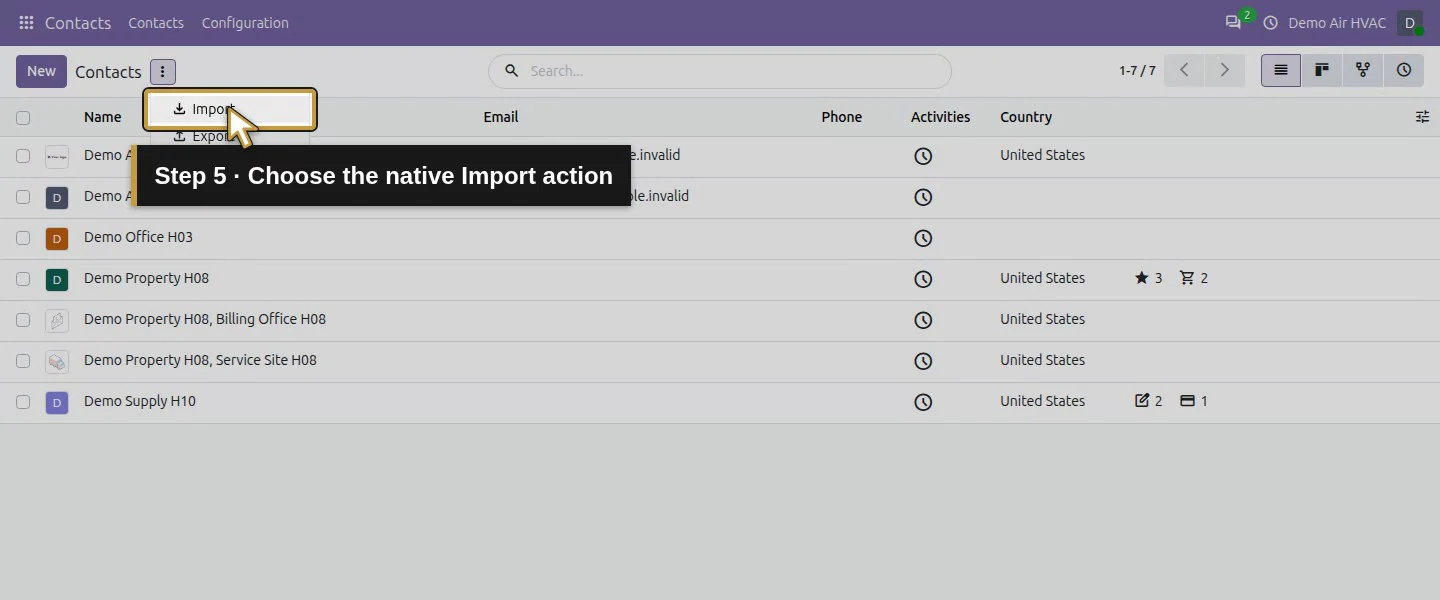Click the credit card icon on Demo Supply H10

click(1187, 401)
